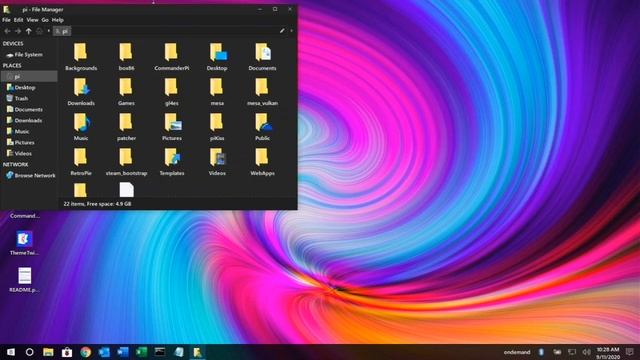Image resolution: width=640 pixels, height=360 pixels.
Task: Select the Games folder icon
Action: point(126,87)
